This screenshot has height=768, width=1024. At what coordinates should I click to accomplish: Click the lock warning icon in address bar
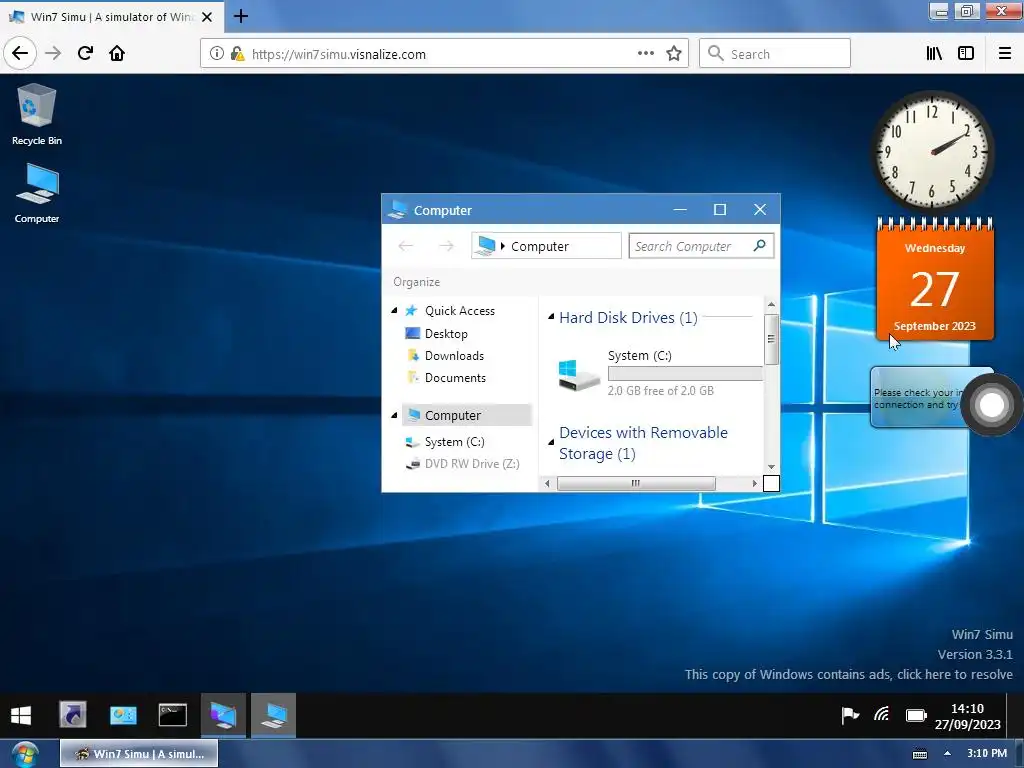238,54
